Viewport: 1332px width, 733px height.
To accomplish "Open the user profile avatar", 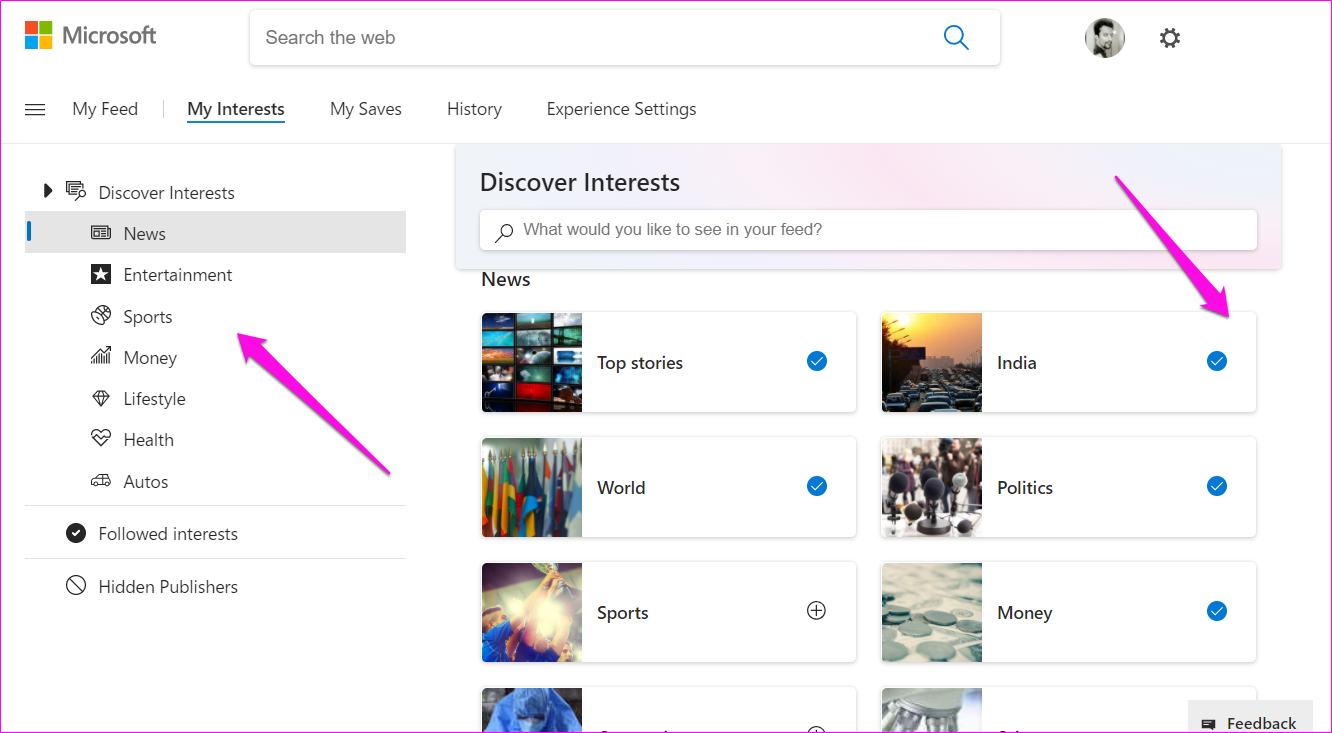I will [x=1104, y=38].
